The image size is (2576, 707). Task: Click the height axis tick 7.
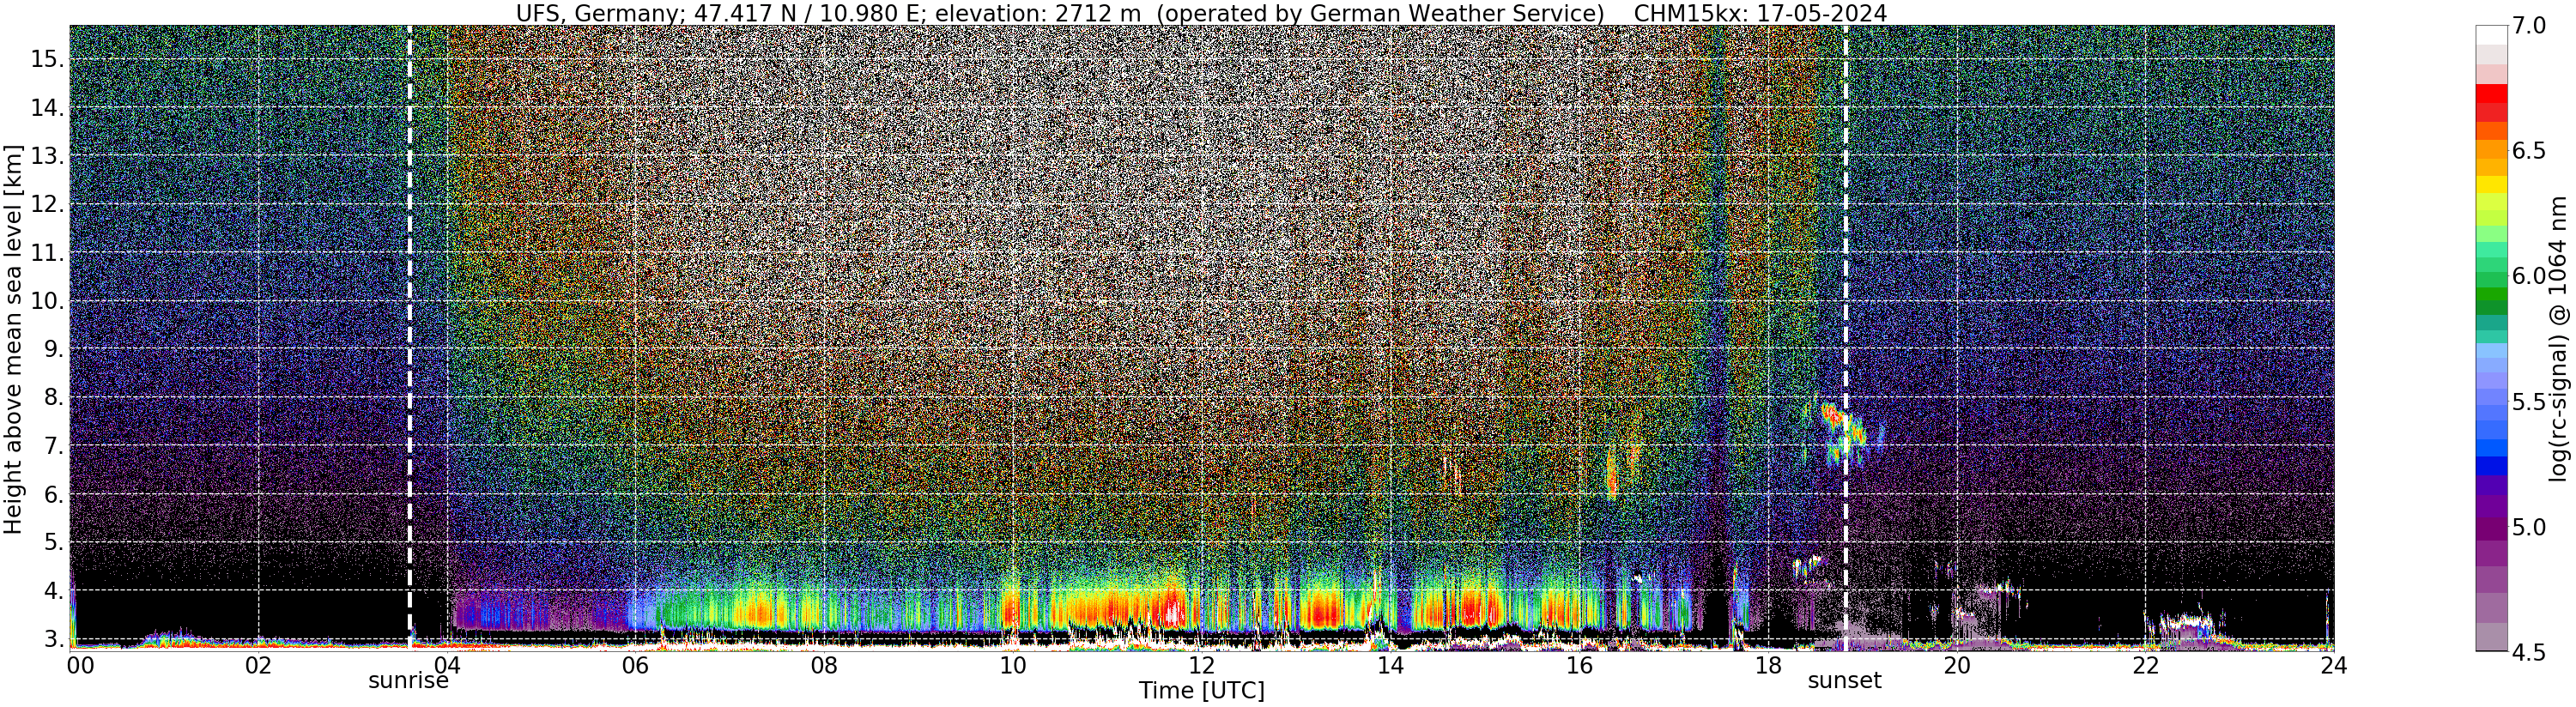tap(54, 445)
